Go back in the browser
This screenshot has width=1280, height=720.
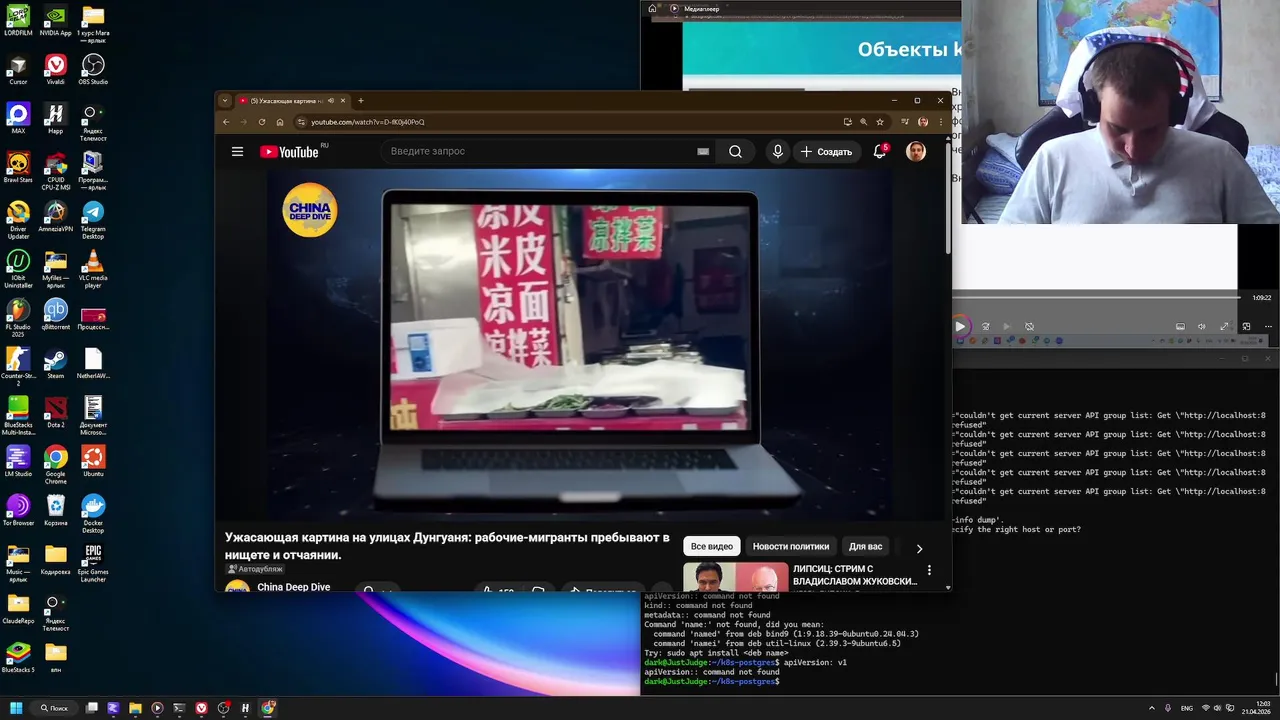[226, 122]
